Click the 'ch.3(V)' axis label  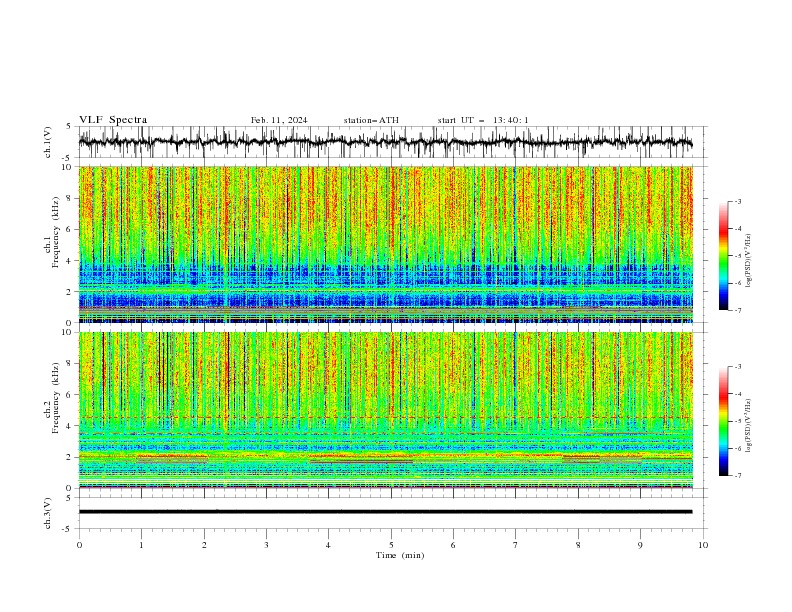click(48, 513)
